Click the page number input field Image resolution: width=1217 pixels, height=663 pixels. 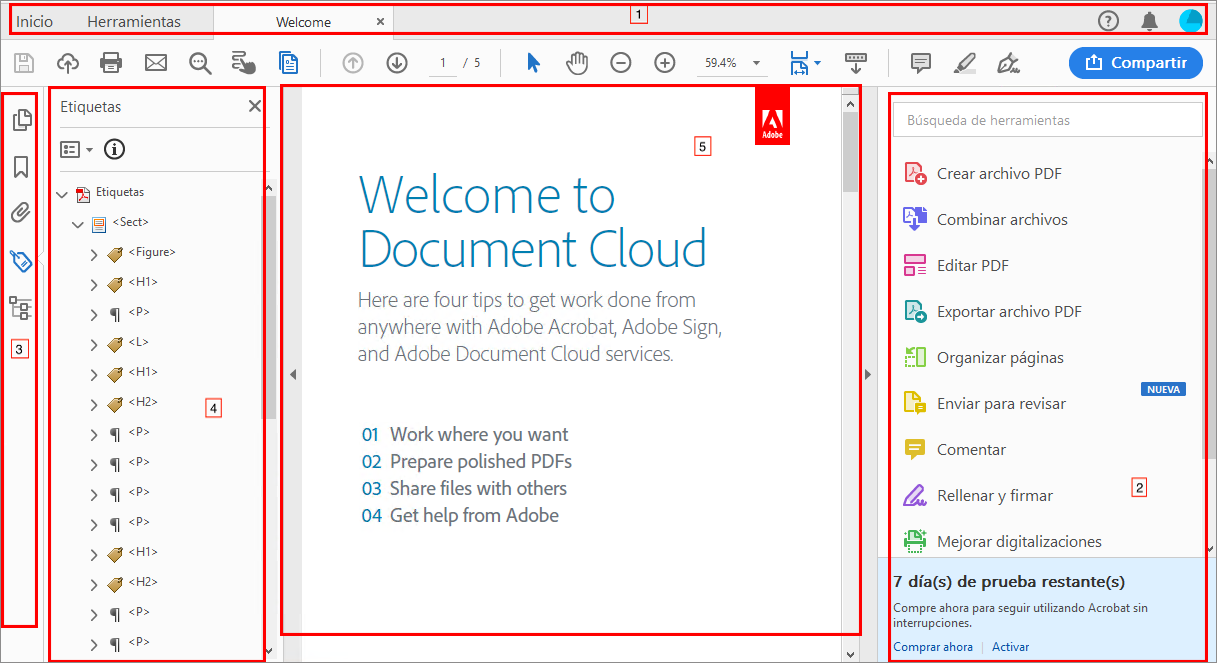442,63
